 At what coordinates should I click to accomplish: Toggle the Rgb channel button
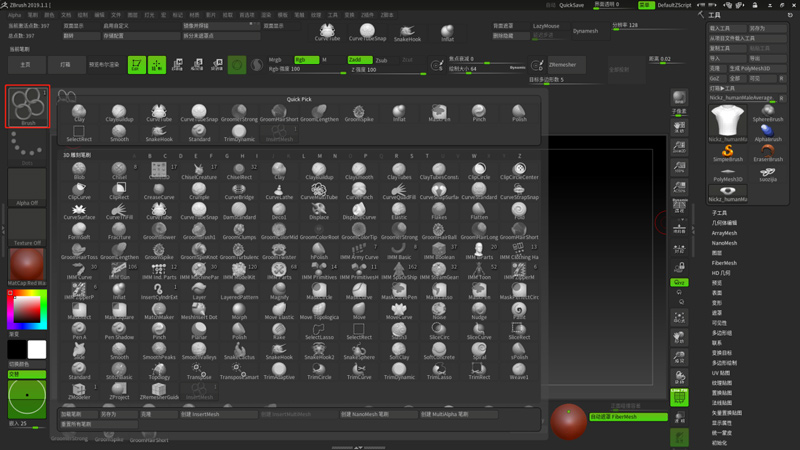coord(304,60)
